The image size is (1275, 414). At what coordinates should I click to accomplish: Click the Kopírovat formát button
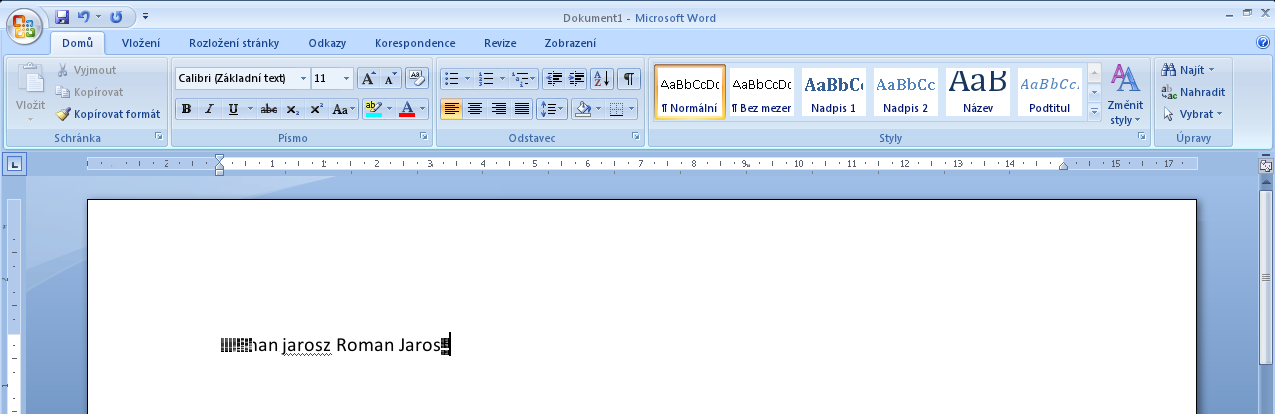pyautogui.click(x=108, y=114)
